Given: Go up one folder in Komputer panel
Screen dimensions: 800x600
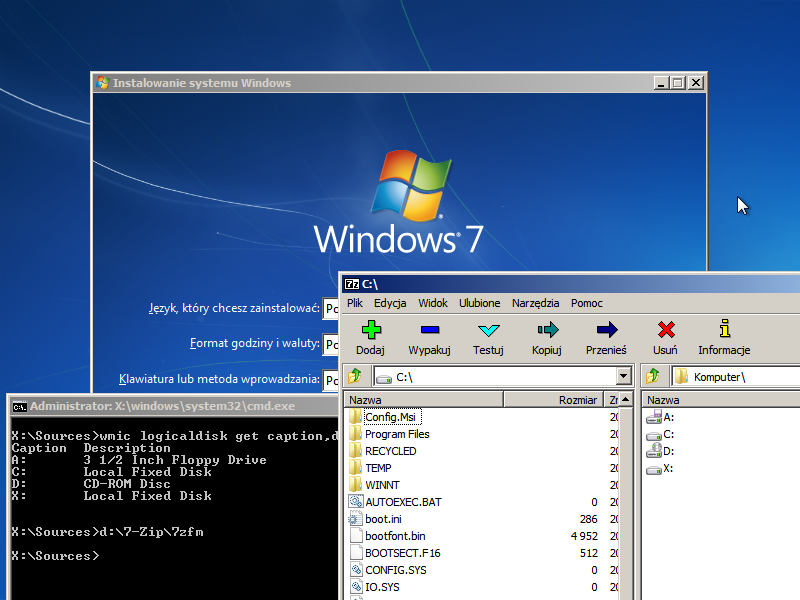Looking at the screenshot, I should coord(653,377).
